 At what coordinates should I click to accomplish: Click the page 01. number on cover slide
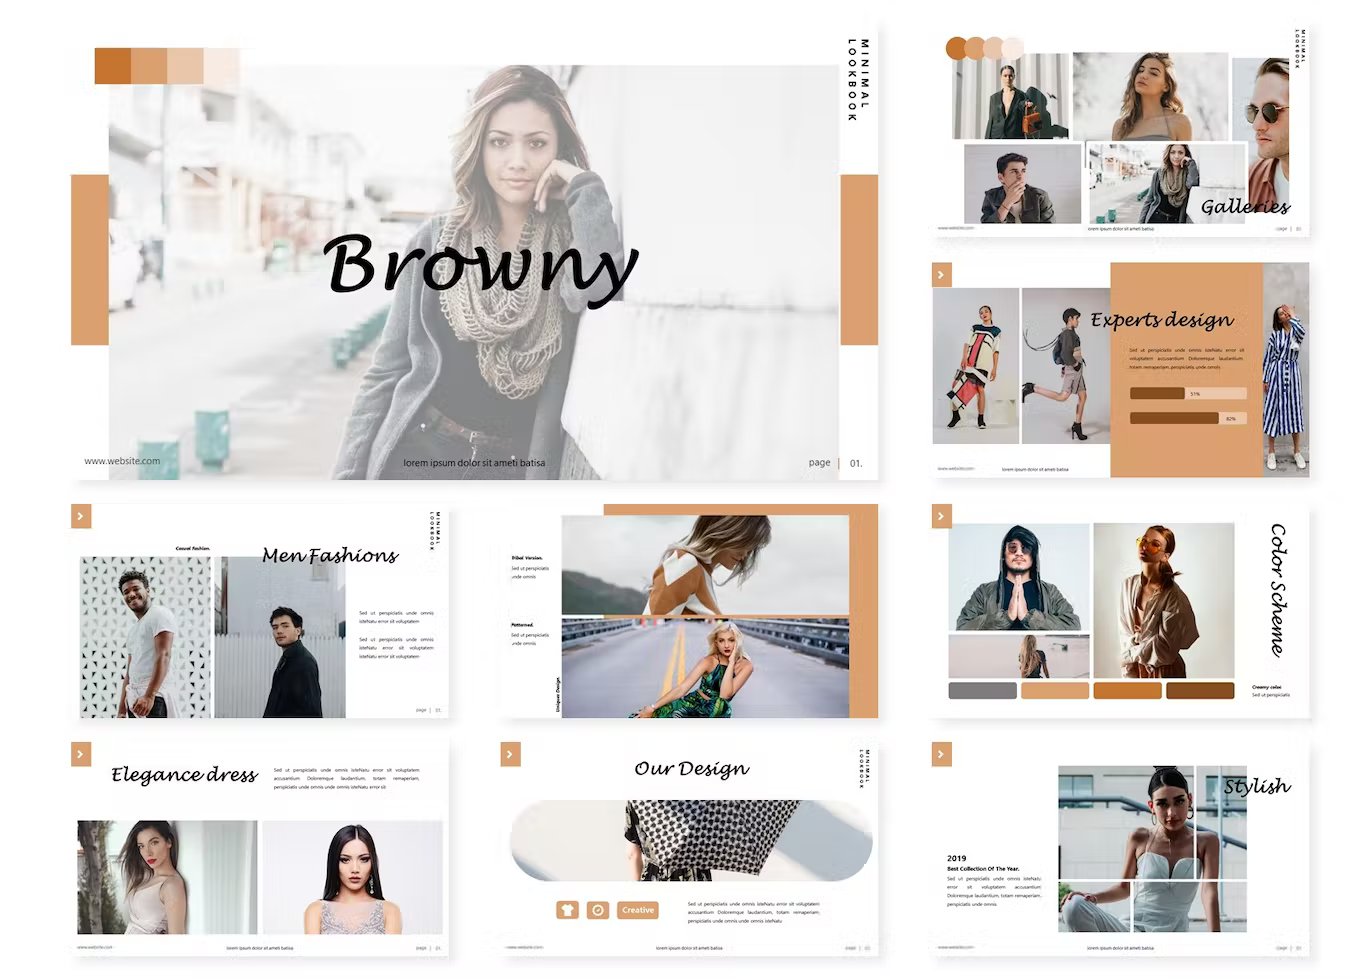point(835,463)
